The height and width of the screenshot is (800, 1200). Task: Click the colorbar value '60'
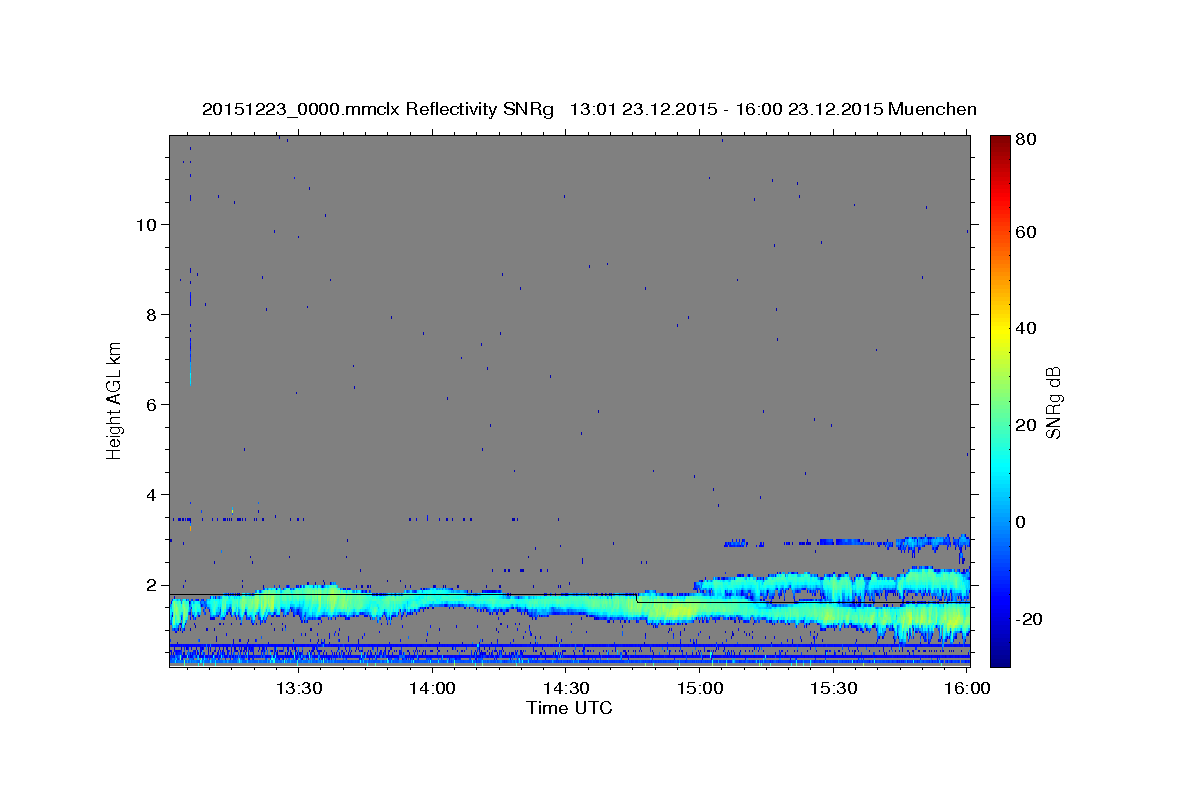pyautogui.click(x=1025, y=232)
